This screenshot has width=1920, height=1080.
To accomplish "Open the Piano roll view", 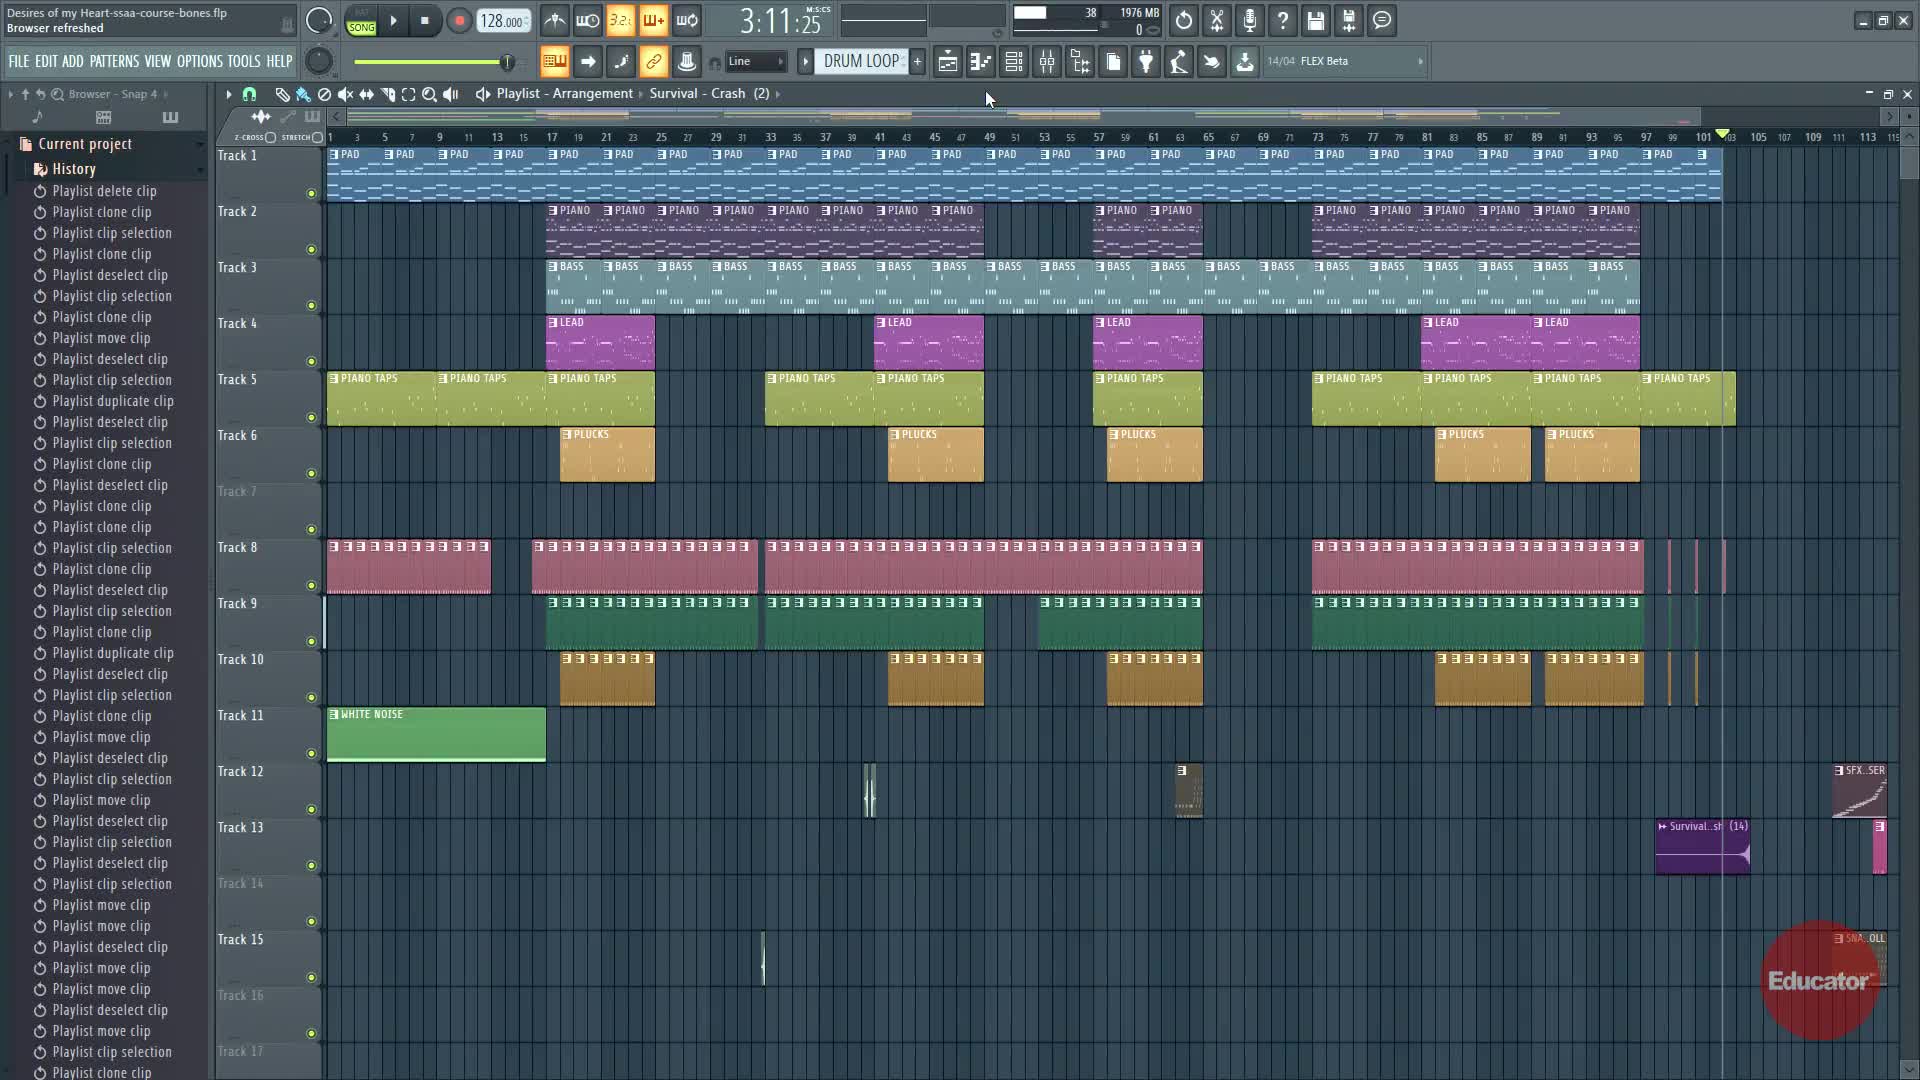I will 981,62.
